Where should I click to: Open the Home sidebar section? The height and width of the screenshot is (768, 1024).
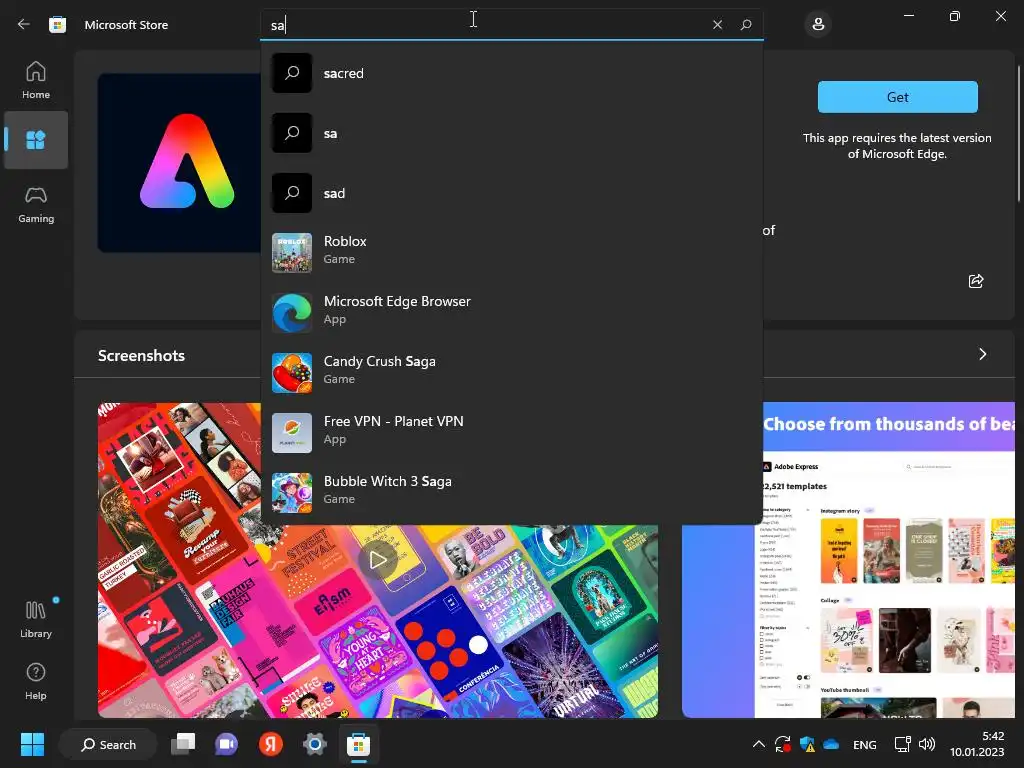click(x=36, y=80)
